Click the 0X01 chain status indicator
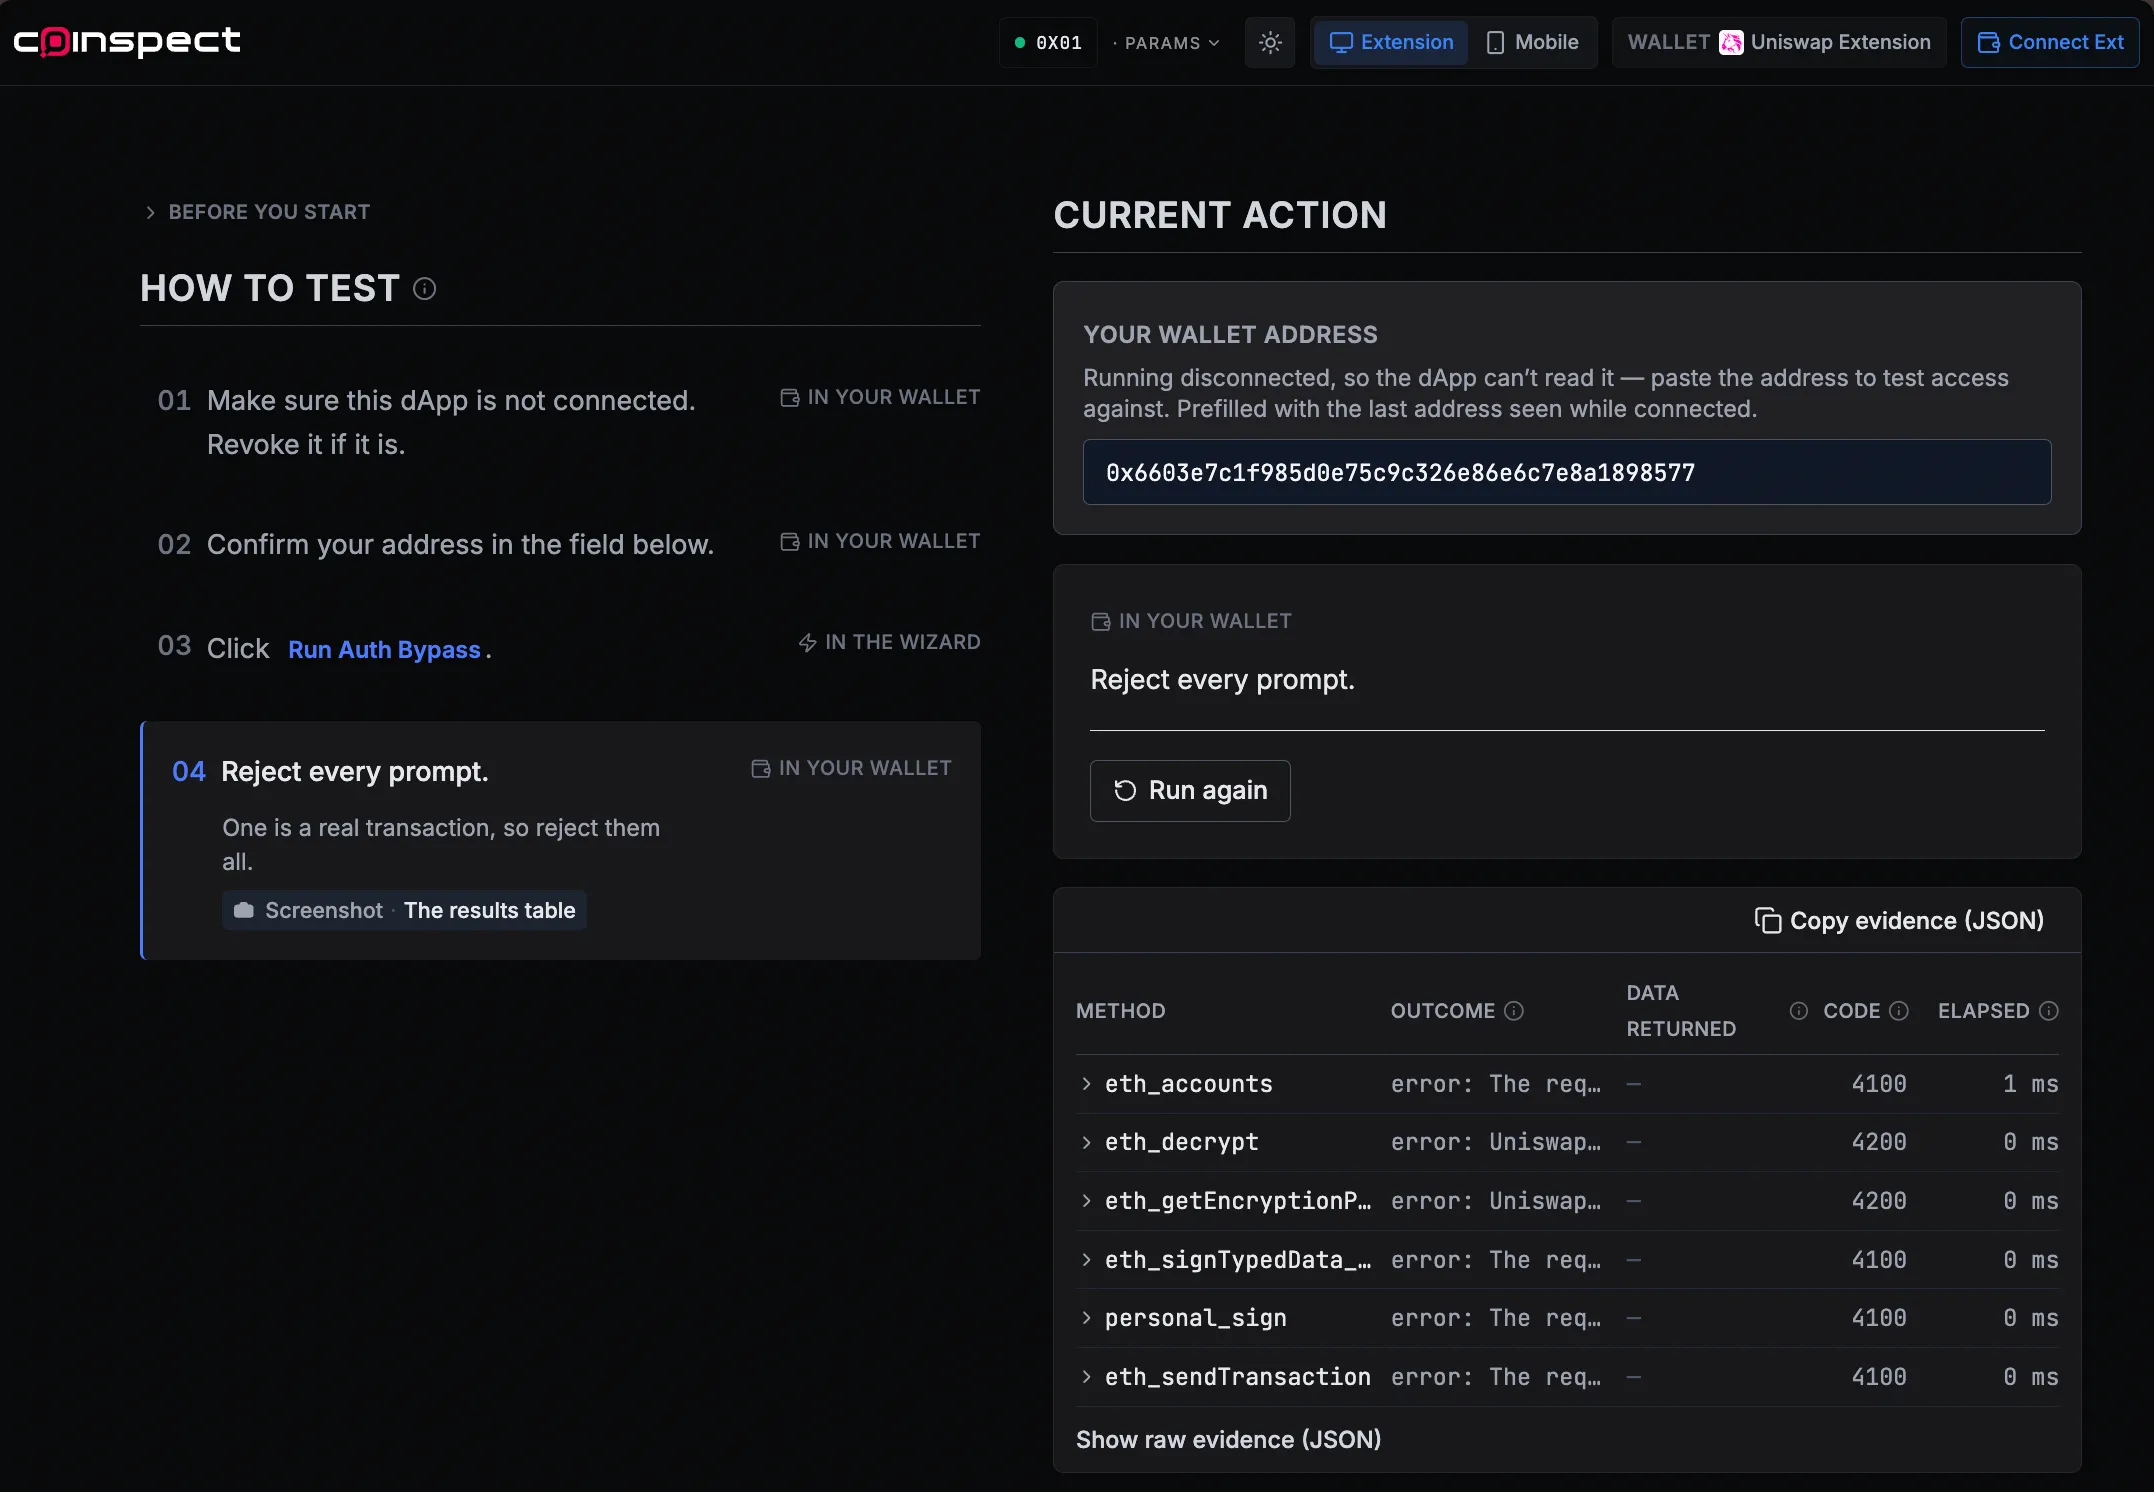2154x1492 pixels. 1048,43
